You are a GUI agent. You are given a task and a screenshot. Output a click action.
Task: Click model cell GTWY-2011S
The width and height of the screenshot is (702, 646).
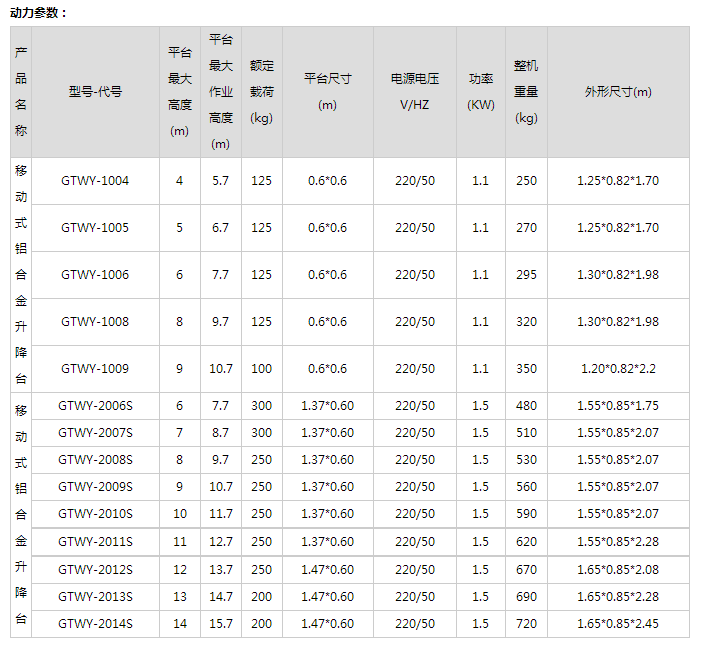tap(95, 542)
